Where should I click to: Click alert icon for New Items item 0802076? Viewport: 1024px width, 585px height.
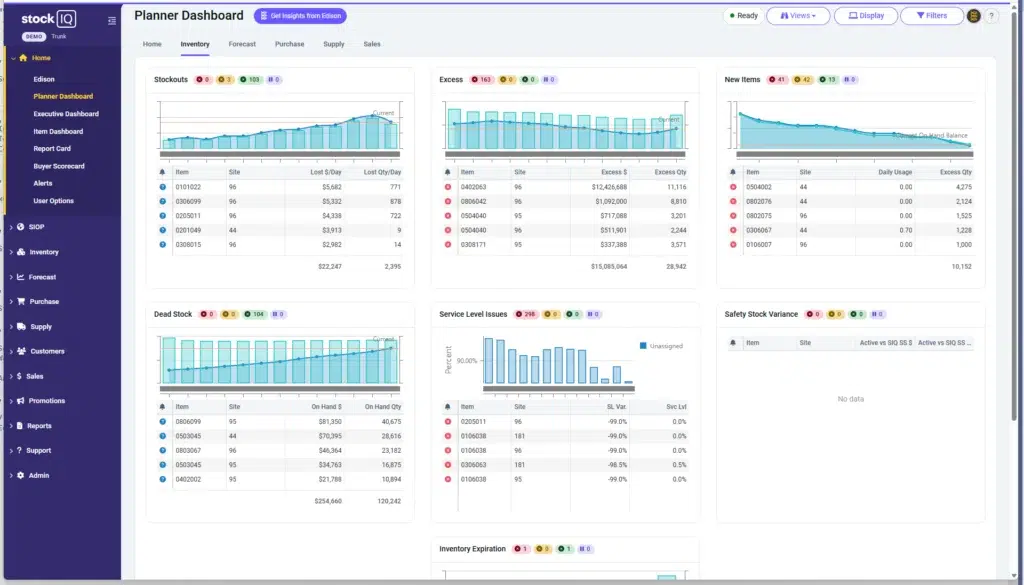click(733, 202)
